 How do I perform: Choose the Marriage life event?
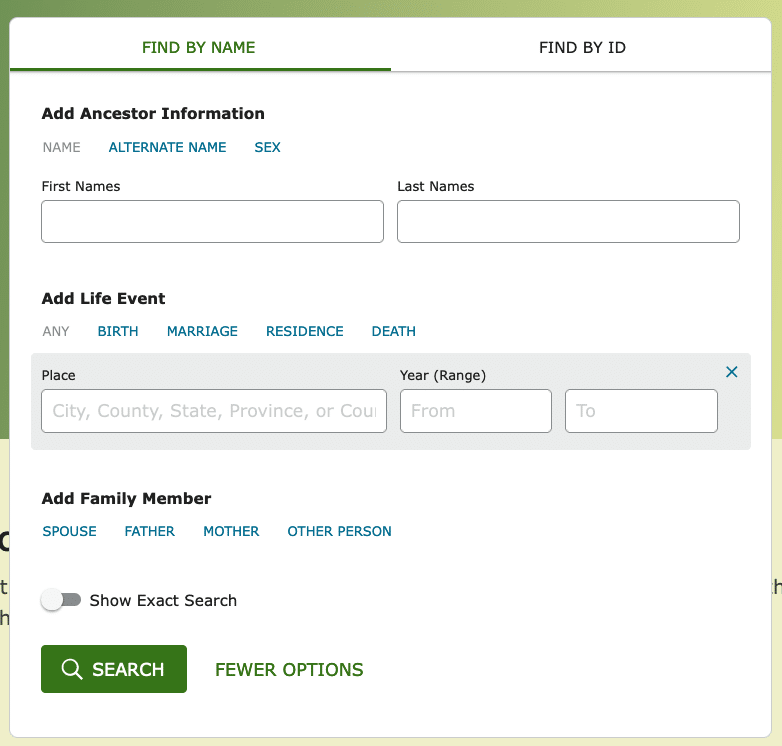coord(202,331)
